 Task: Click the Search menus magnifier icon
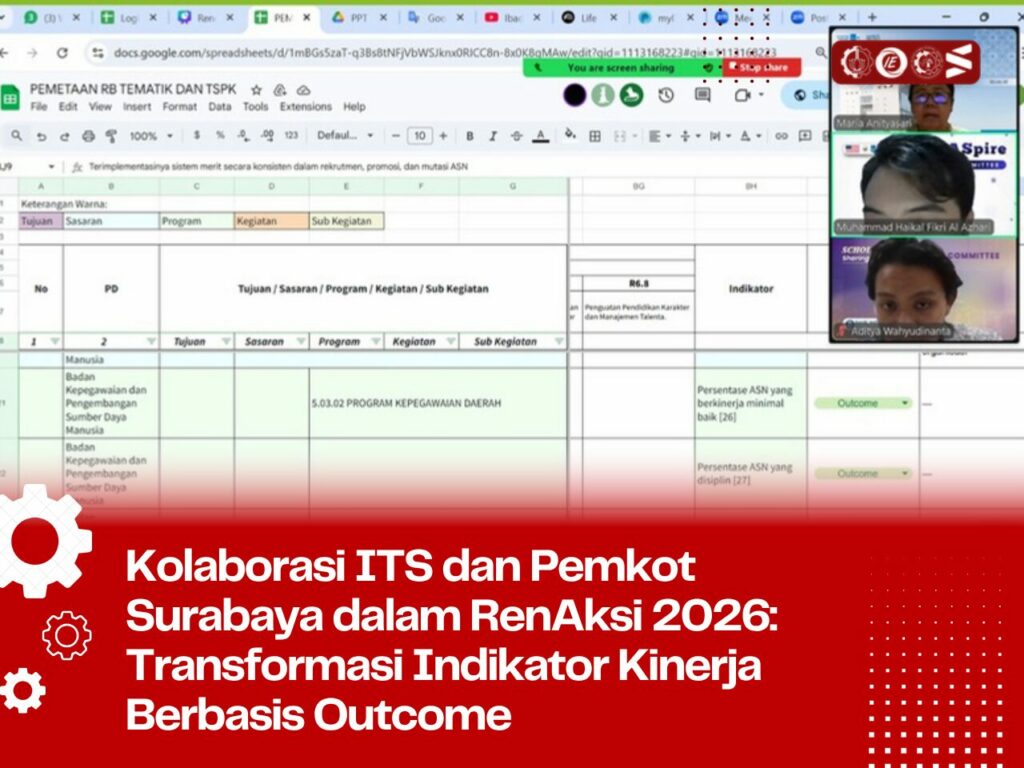coord(16,136)
